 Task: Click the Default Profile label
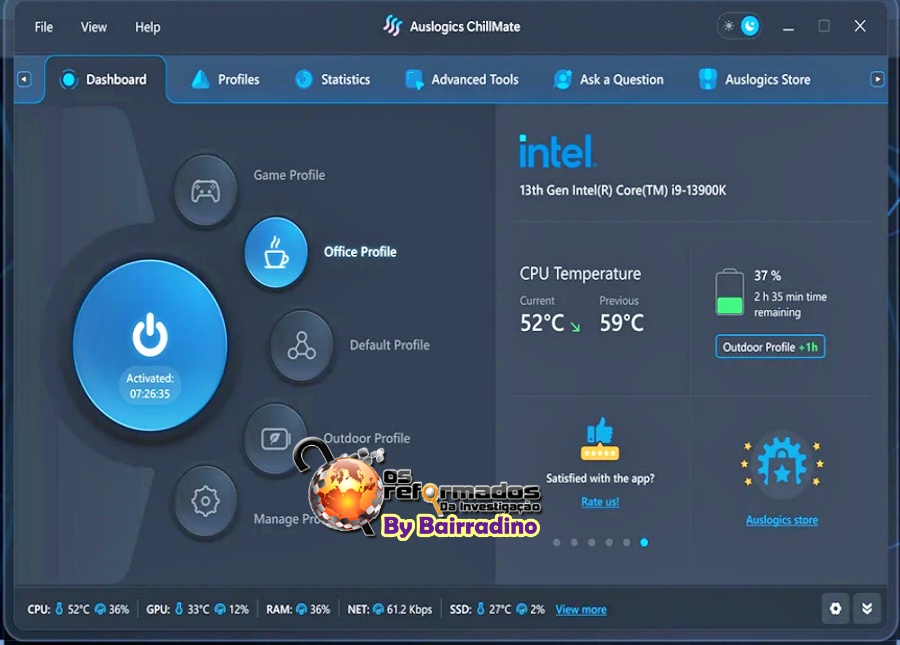point(390,345)
